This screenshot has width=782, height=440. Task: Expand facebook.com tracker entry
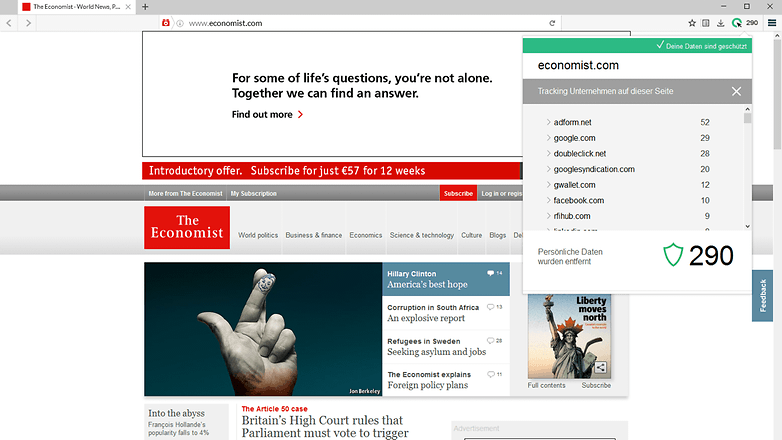(548, 200)
